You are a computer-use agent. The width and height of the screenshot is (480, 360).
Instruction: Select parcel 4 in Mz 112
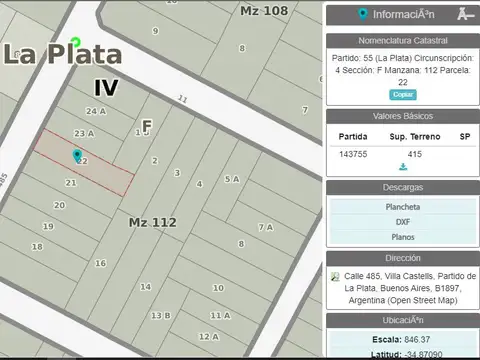(x=199, y=184)
